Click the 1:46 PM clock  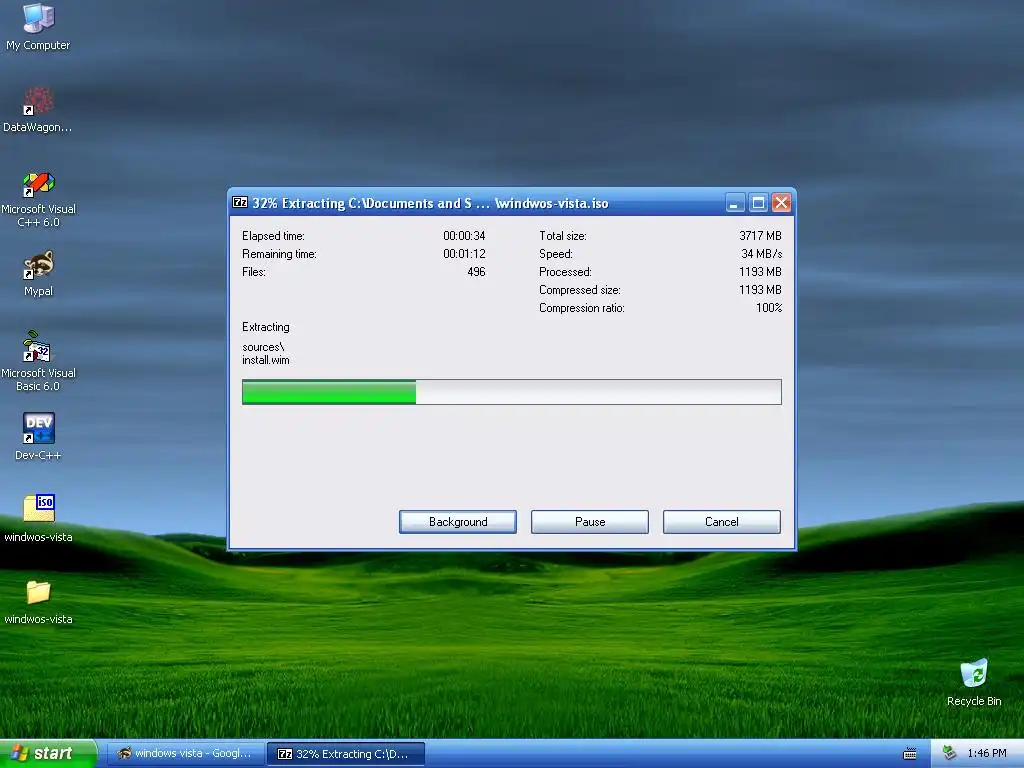click(987, 753)
